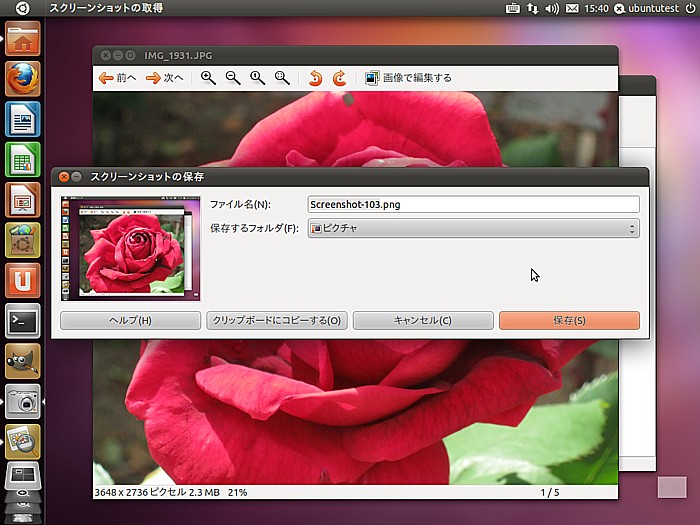Open LibreOffice Calc launcher icon
The height and width of the screenshot is (525, 700).
(23, 159)
